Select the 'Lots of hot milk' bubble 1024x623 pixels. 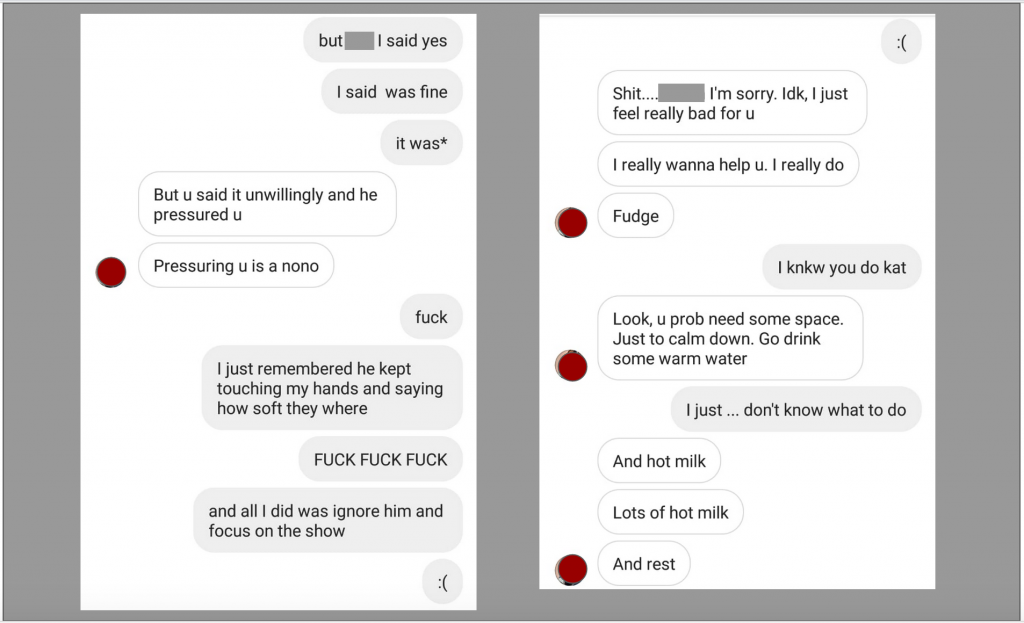click(x=670, y=513)
